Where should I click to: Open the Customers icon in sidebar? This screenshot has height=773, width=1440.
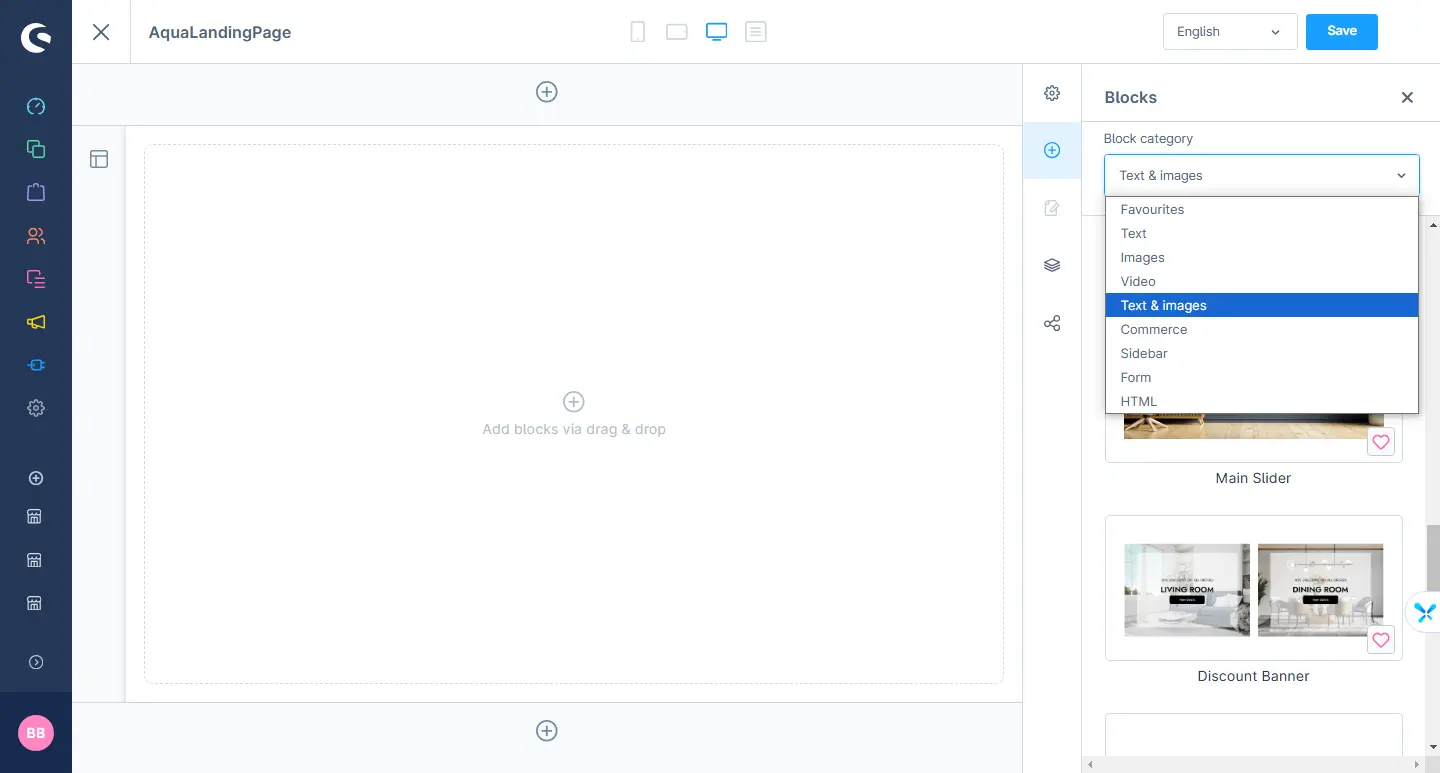(36, 236)
